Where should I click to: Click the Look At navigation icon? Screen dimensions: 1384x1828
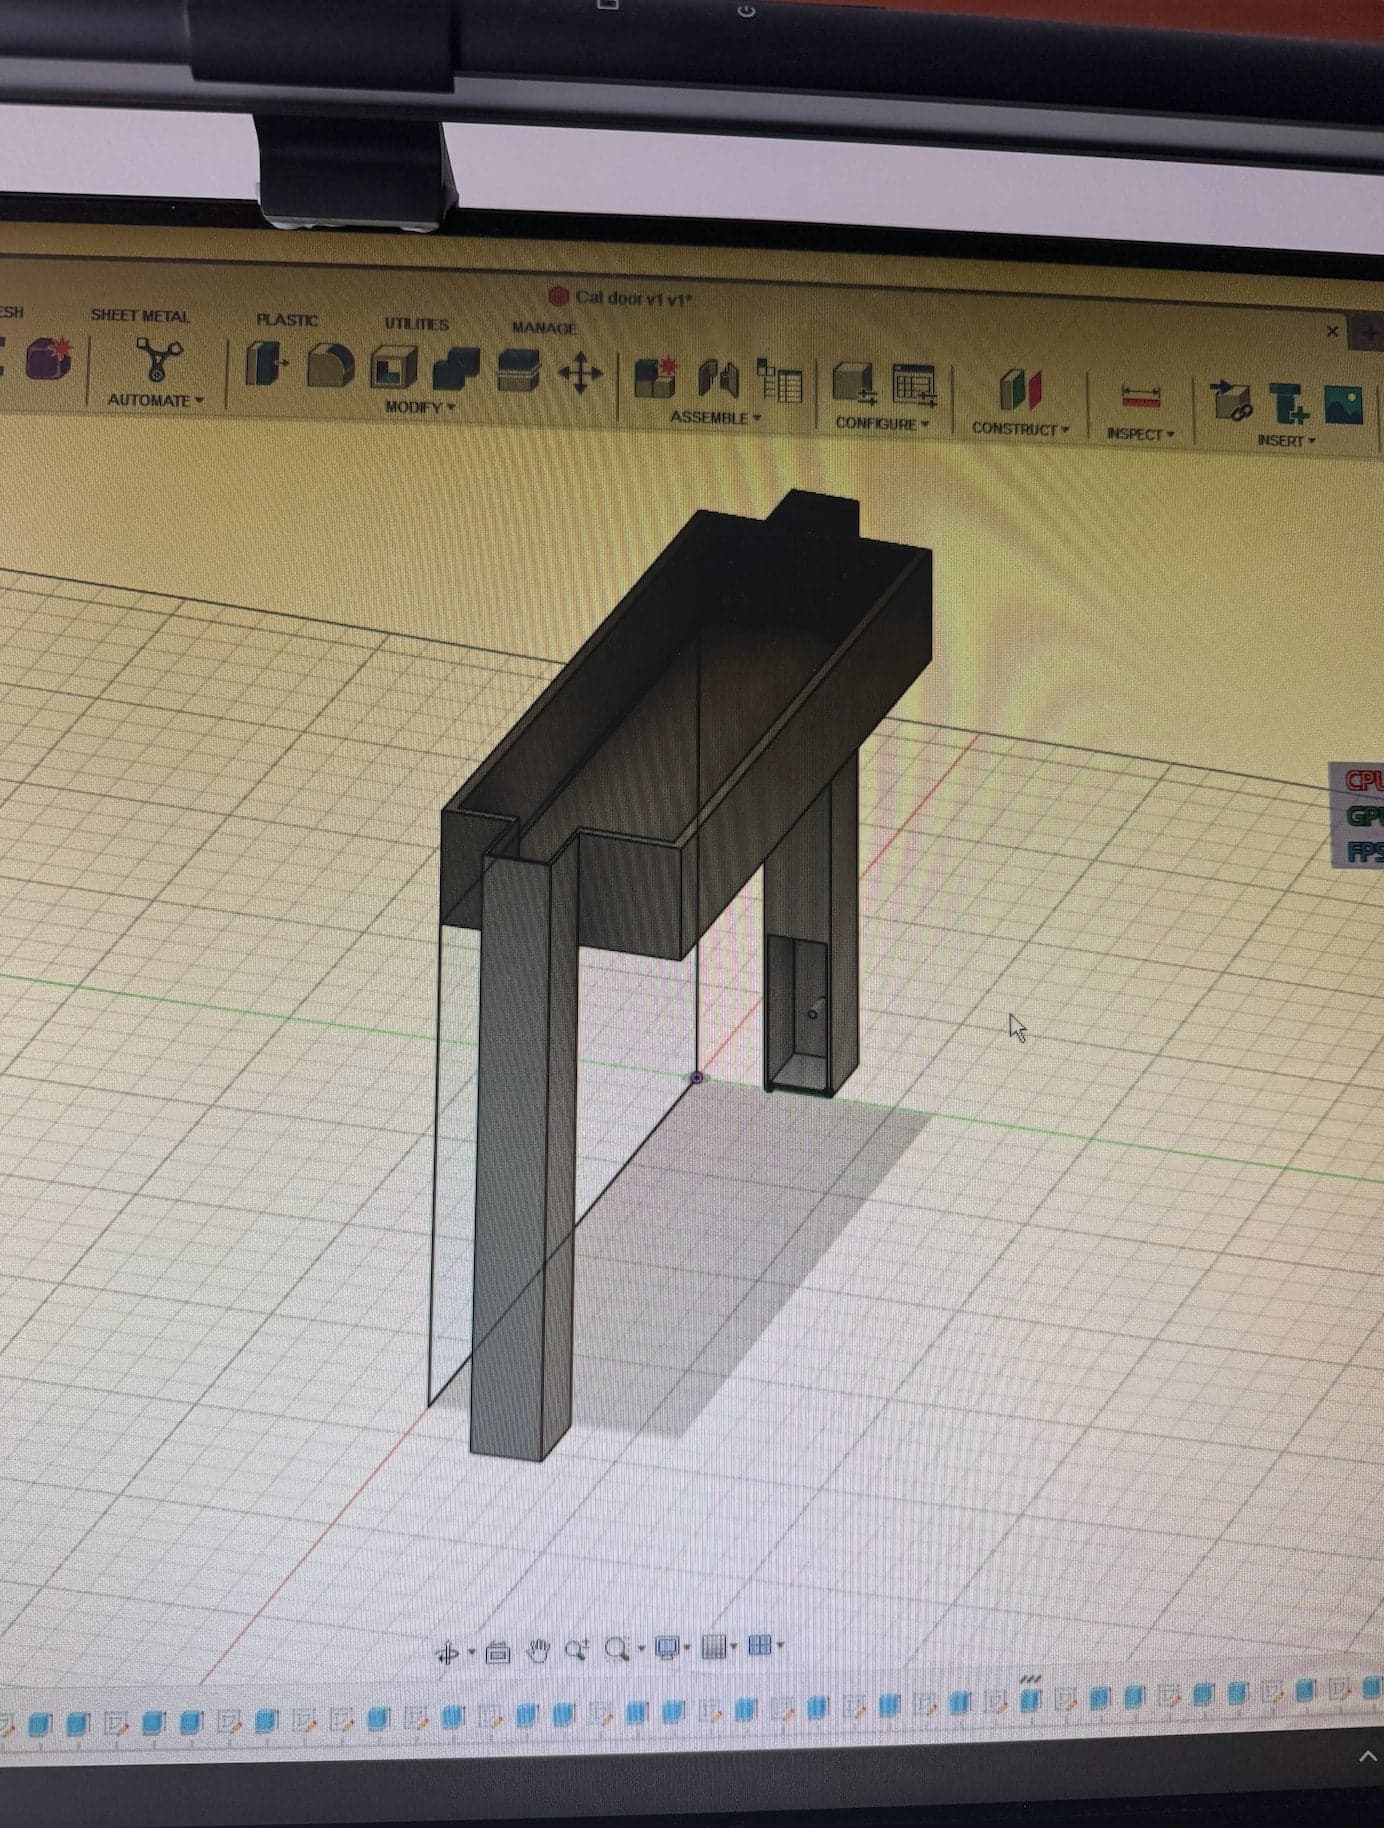point(497,1654)
